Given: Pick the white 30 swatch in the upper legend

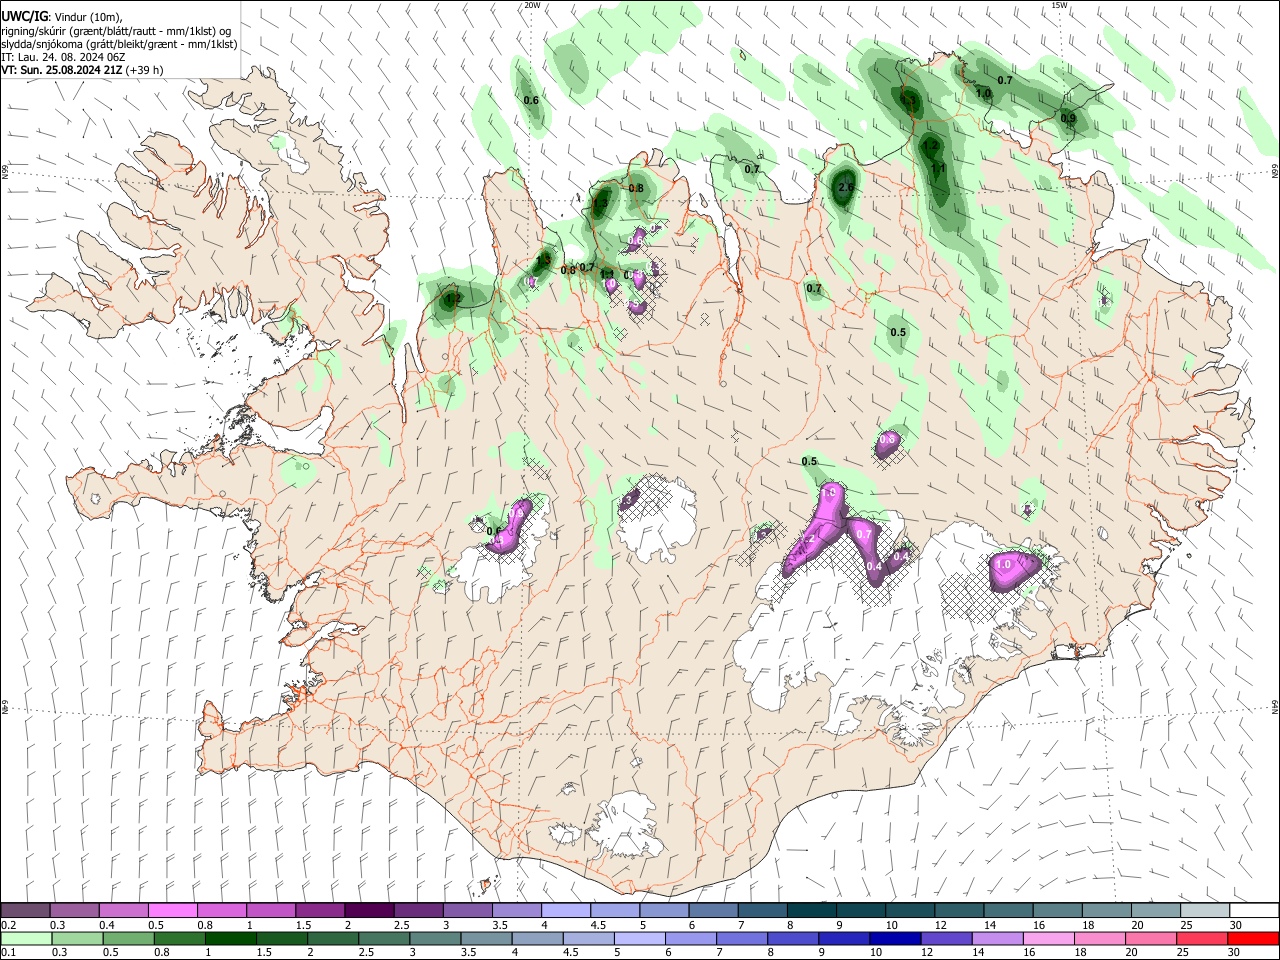Looking at the screenshot, I should point(1252,911).
